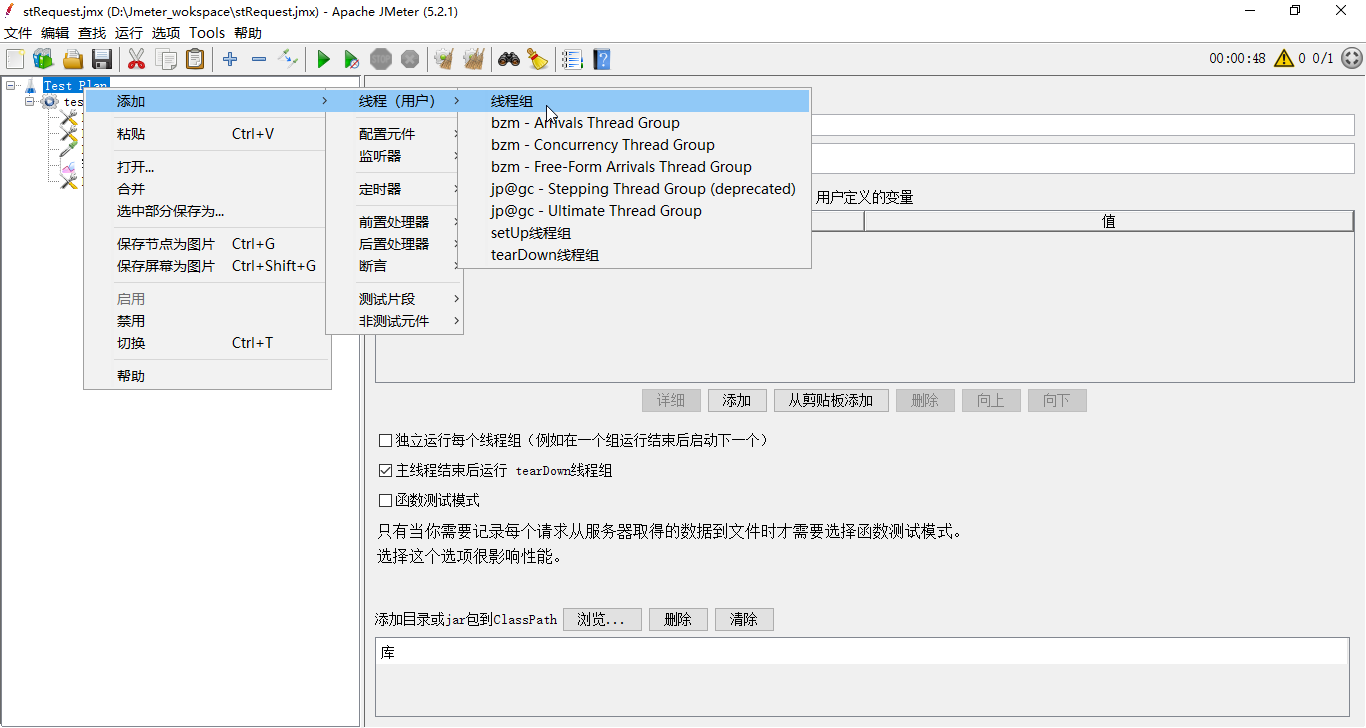
Task: Click the yellow broom Reset Search icon
Action: point(538,59)
